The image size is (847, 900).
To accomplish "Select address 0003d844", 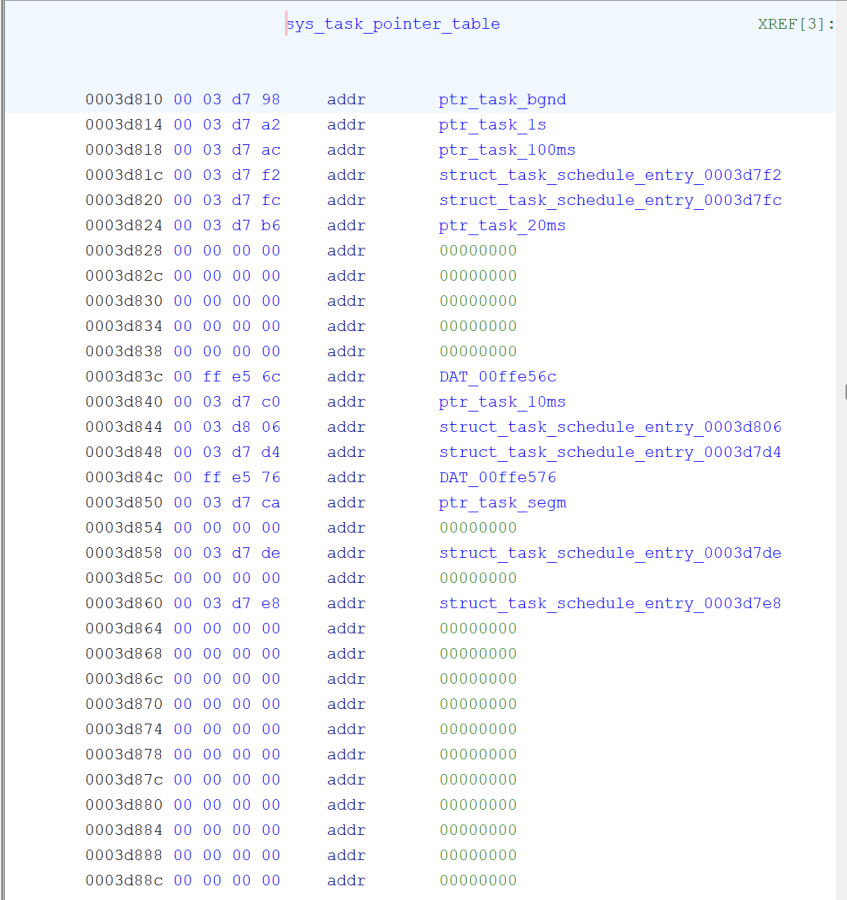I will click(x=124, y=427).
